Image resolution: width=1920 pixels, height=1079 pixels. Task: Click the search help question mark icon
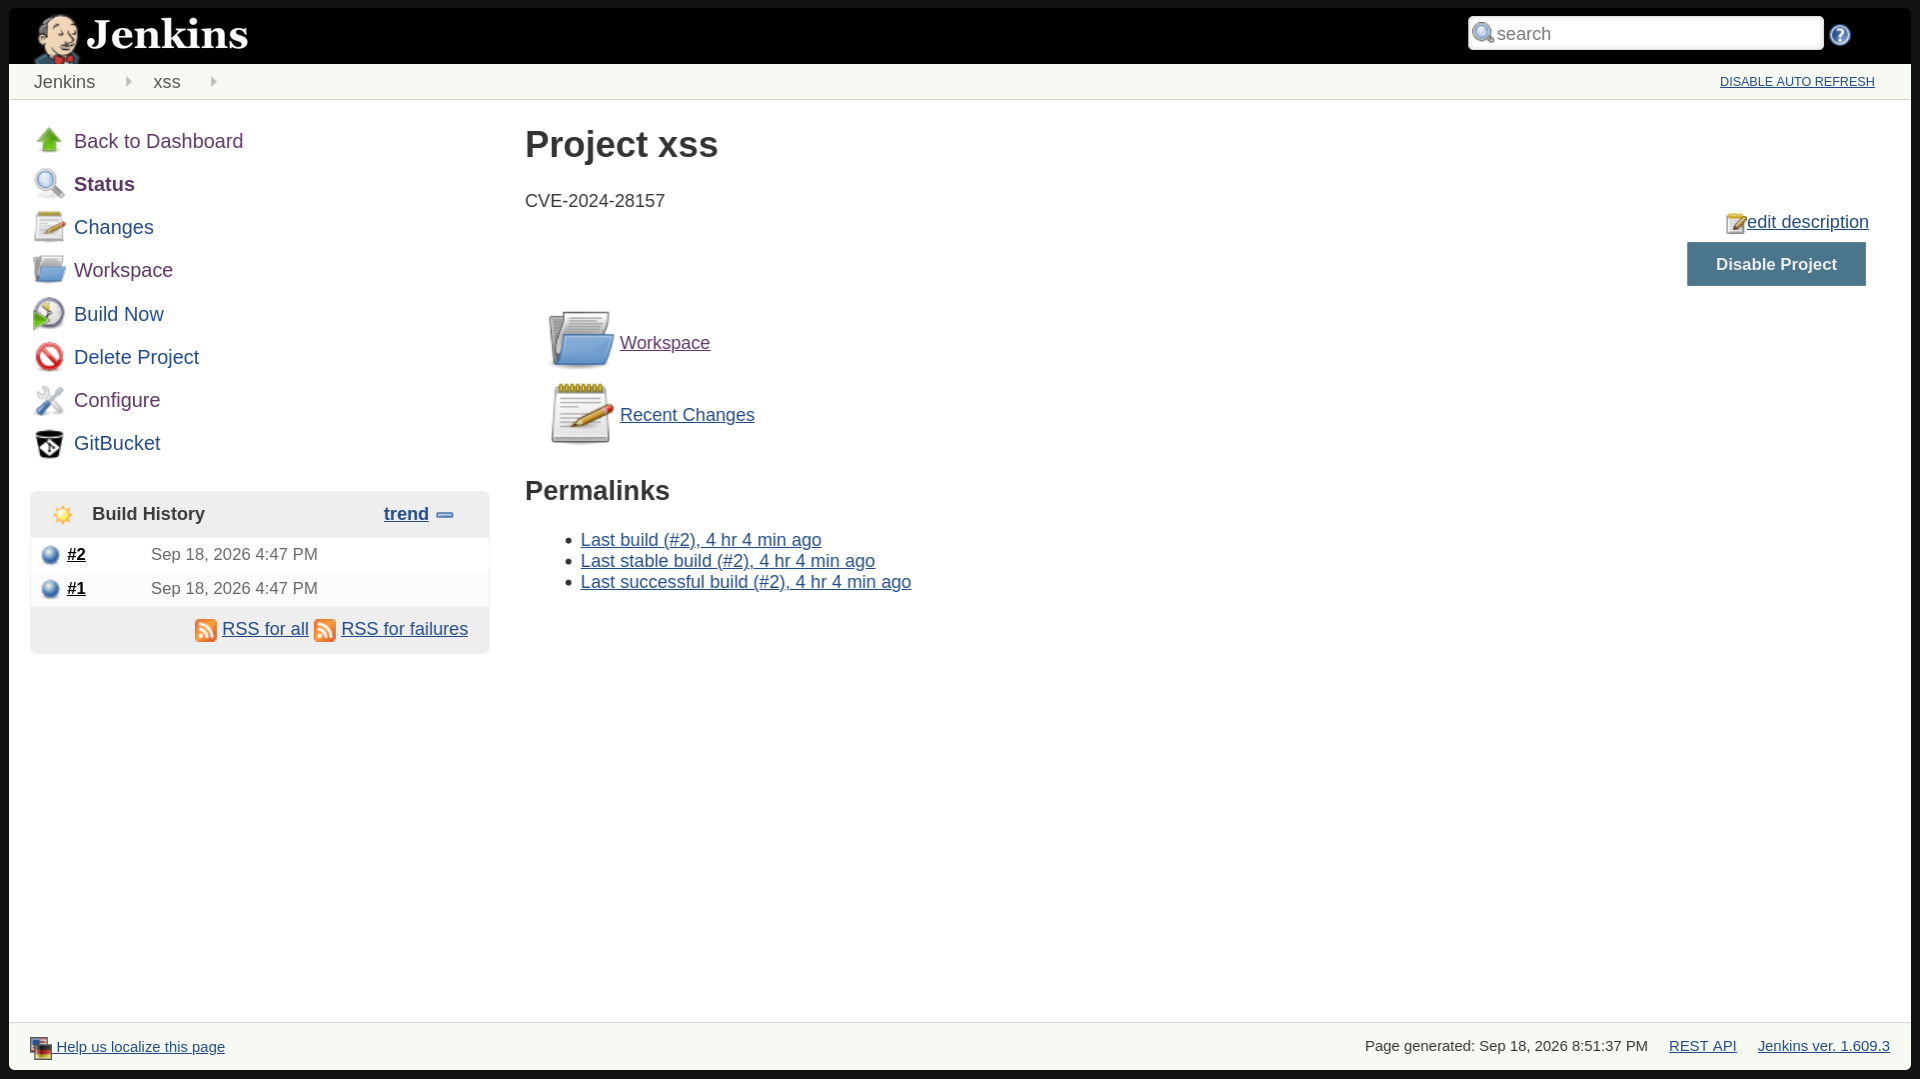[x=1840, y=35]
